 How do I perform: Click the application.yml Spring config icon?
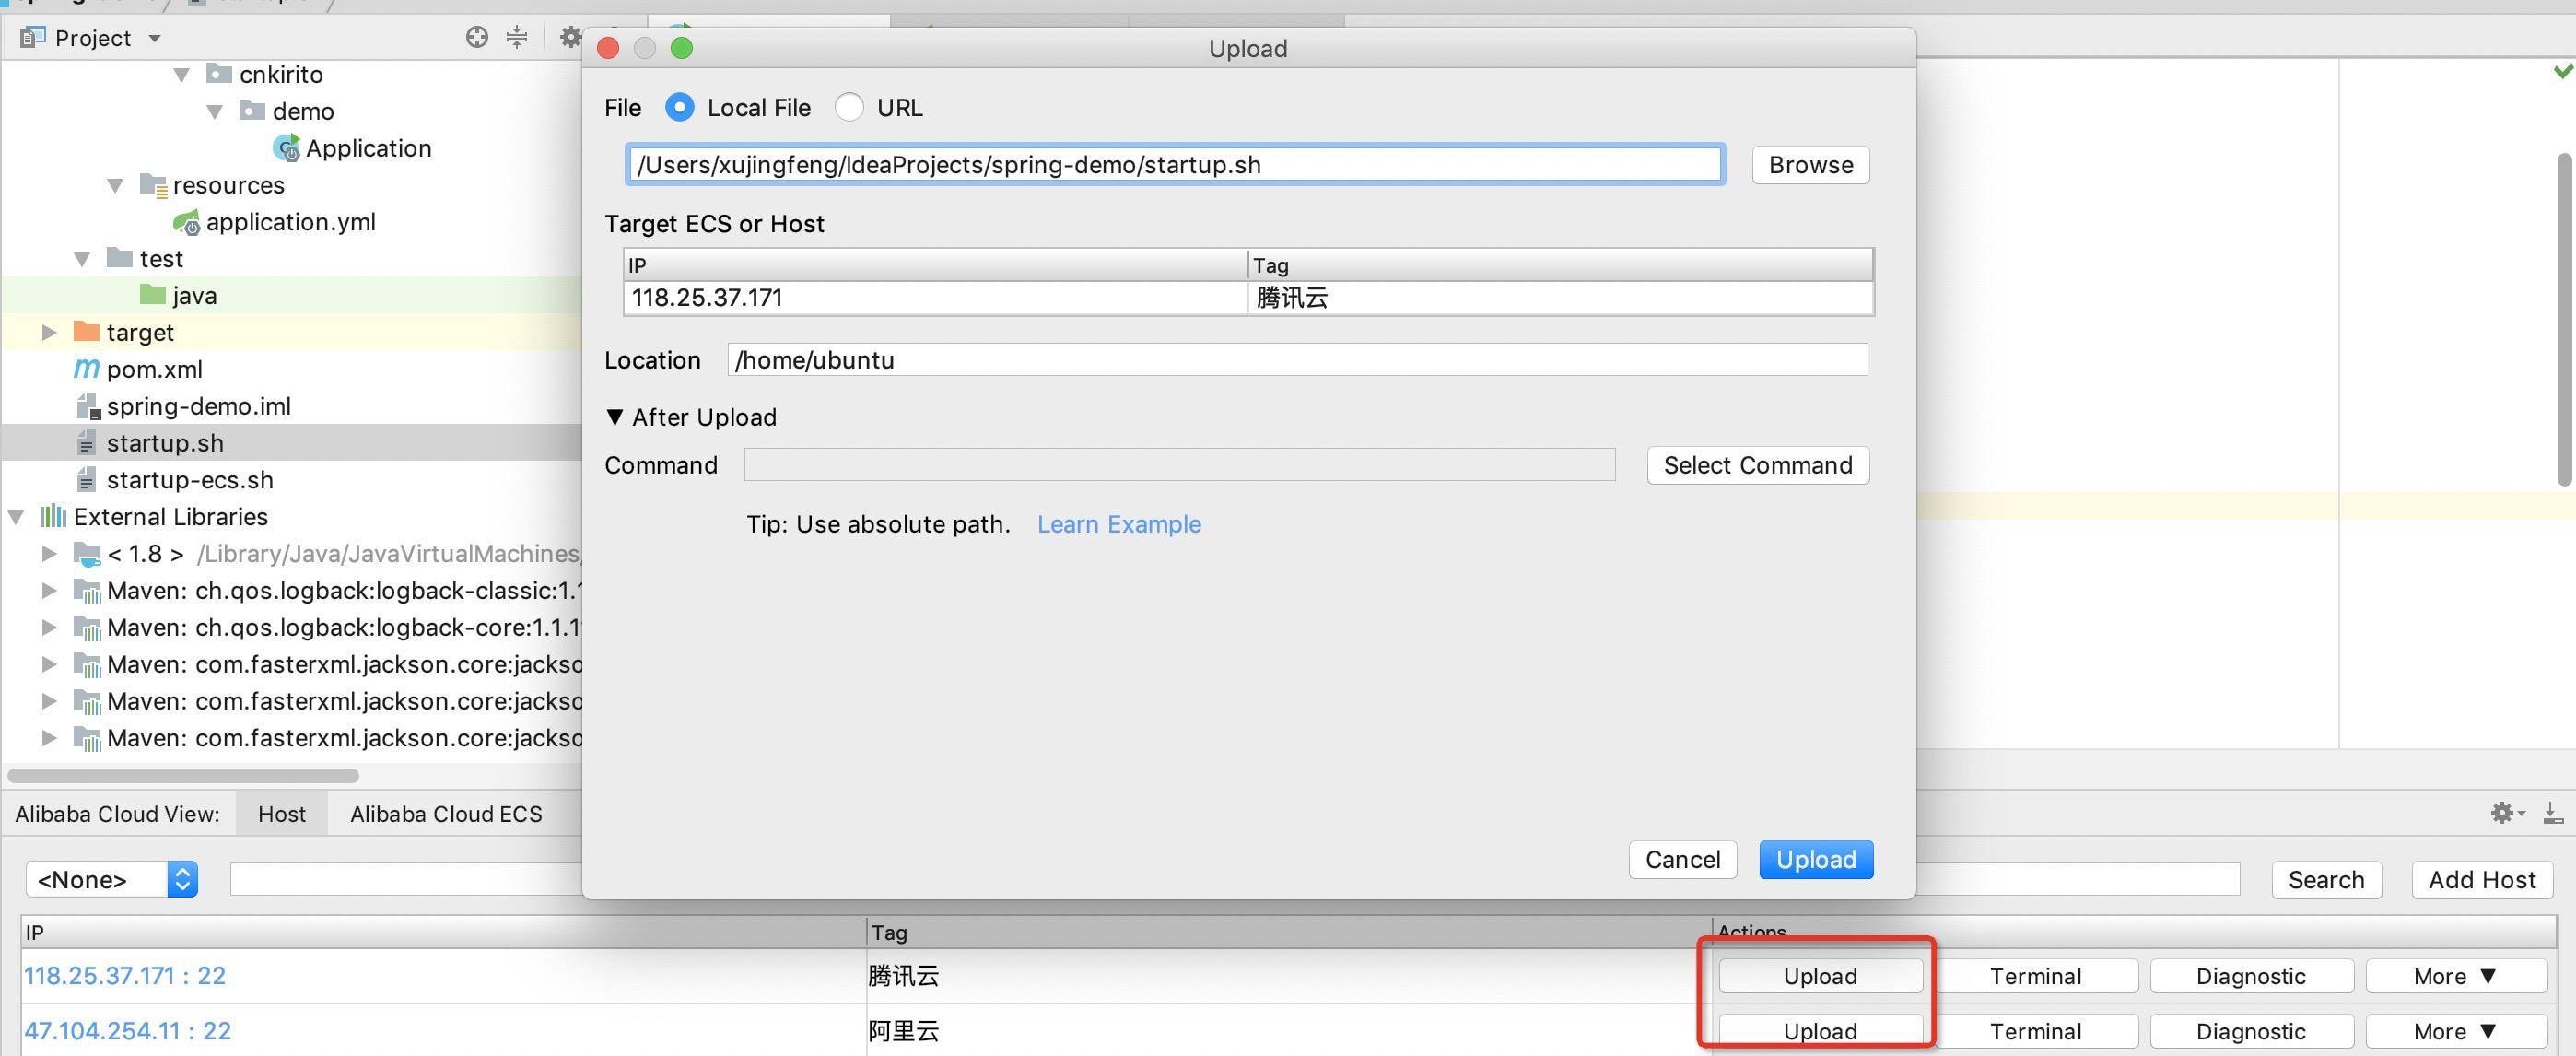pyautogui.click(x=187, y=223)
